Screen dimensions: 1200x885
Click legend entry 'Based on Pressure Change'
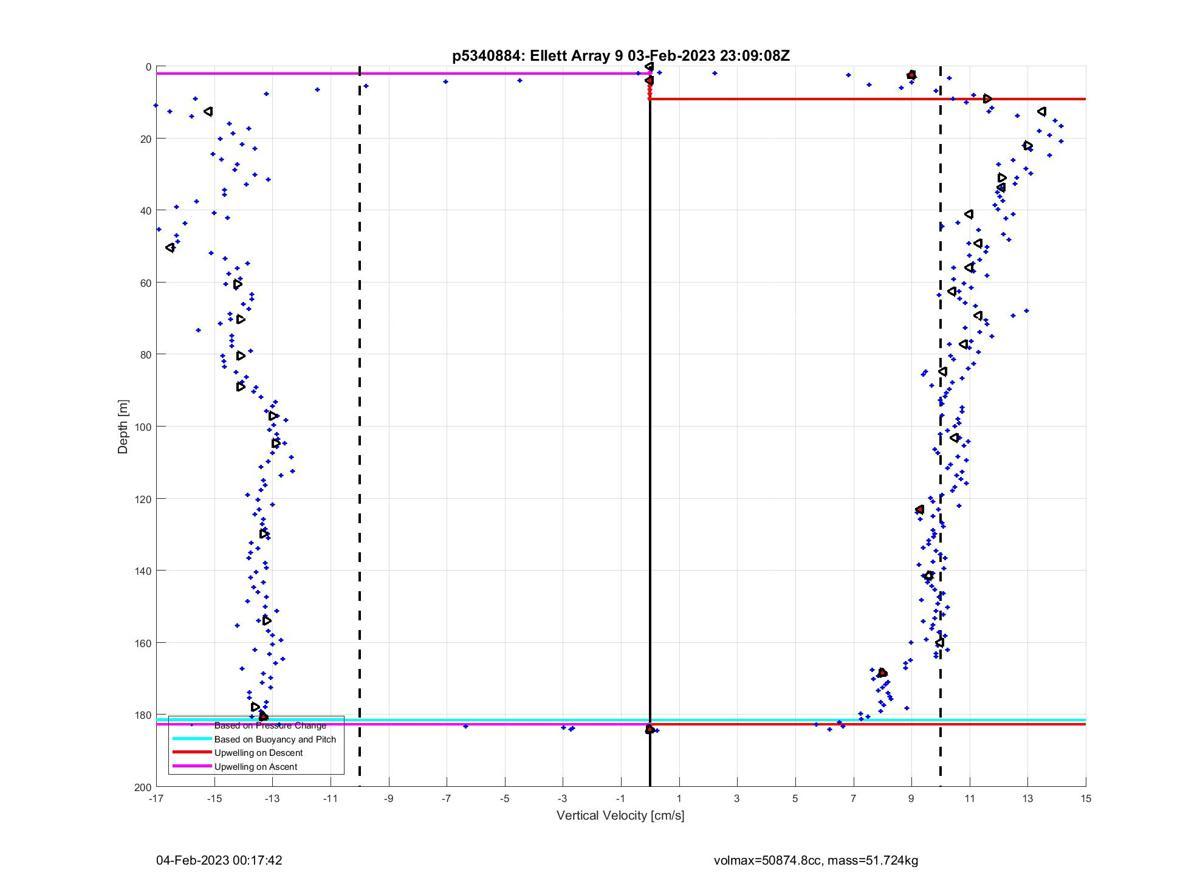[x=270, y=725]
